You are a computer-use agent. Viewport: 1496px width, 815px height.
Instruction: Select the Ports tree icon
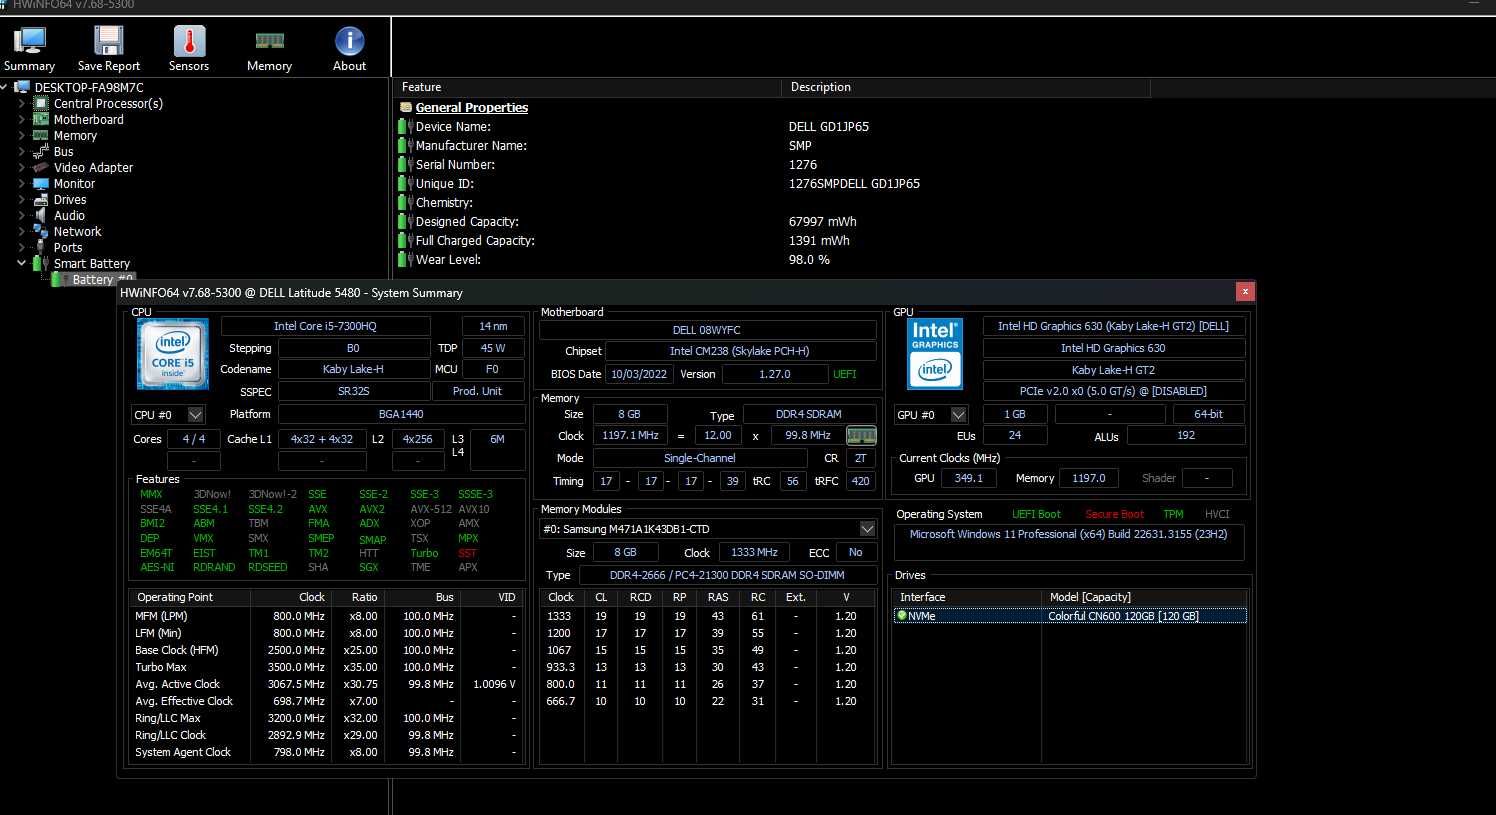41,247
